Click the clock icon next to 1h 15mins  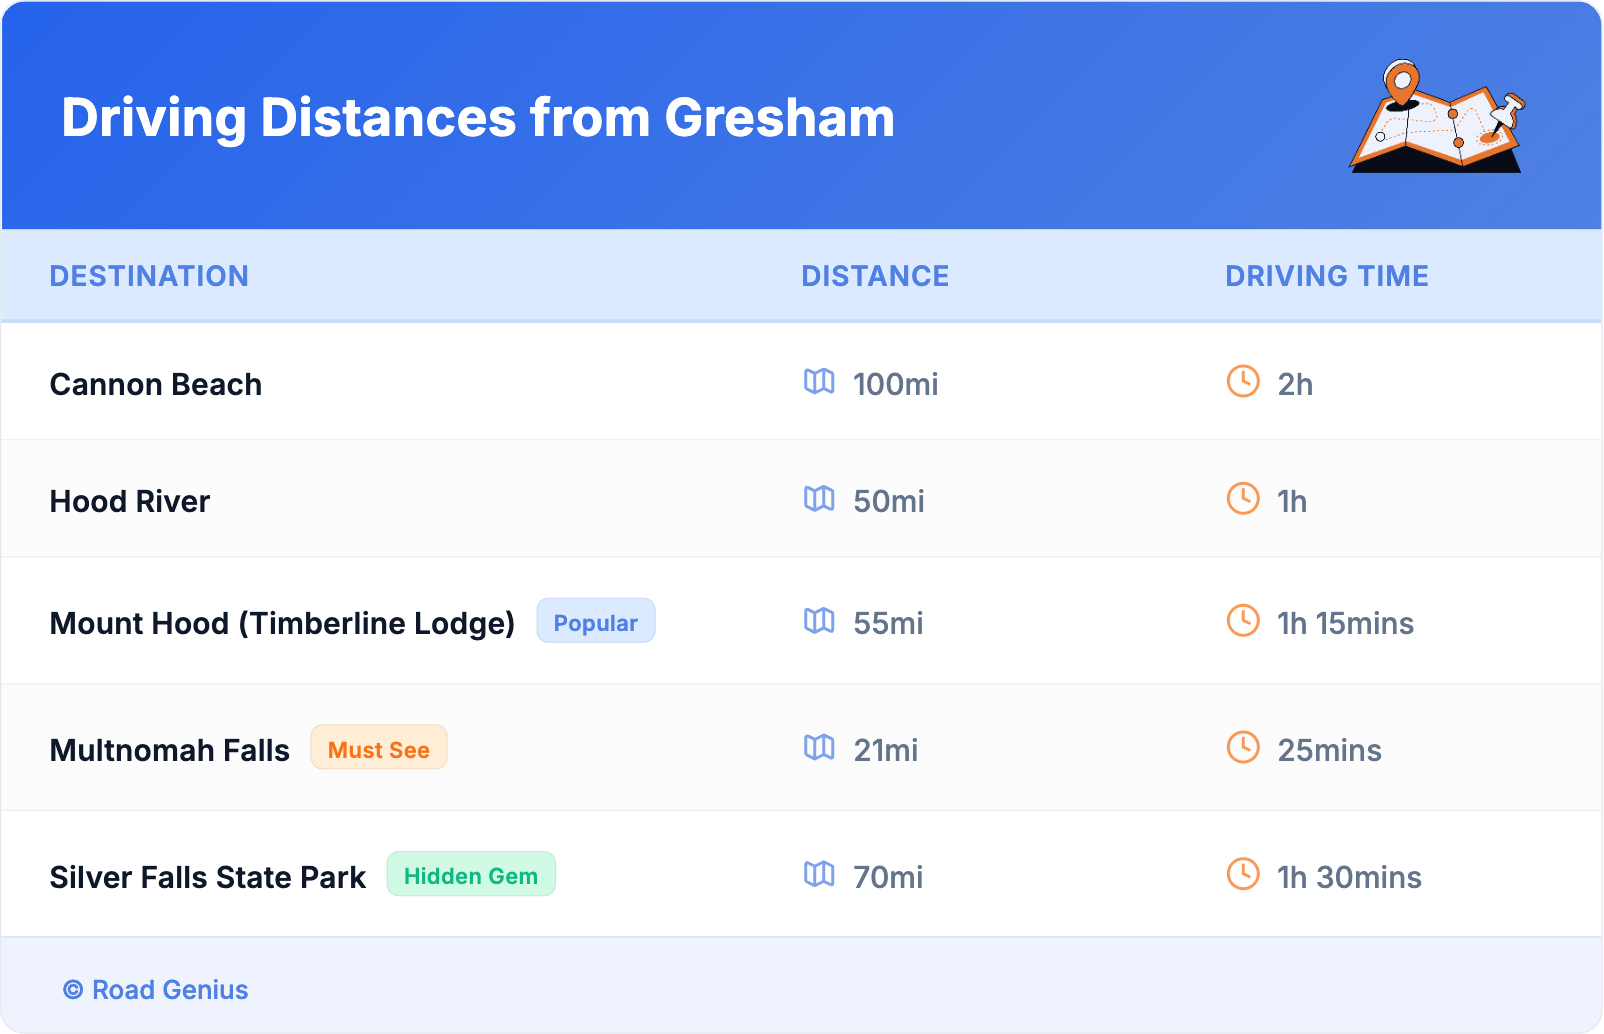click(x=1243, y=620)
